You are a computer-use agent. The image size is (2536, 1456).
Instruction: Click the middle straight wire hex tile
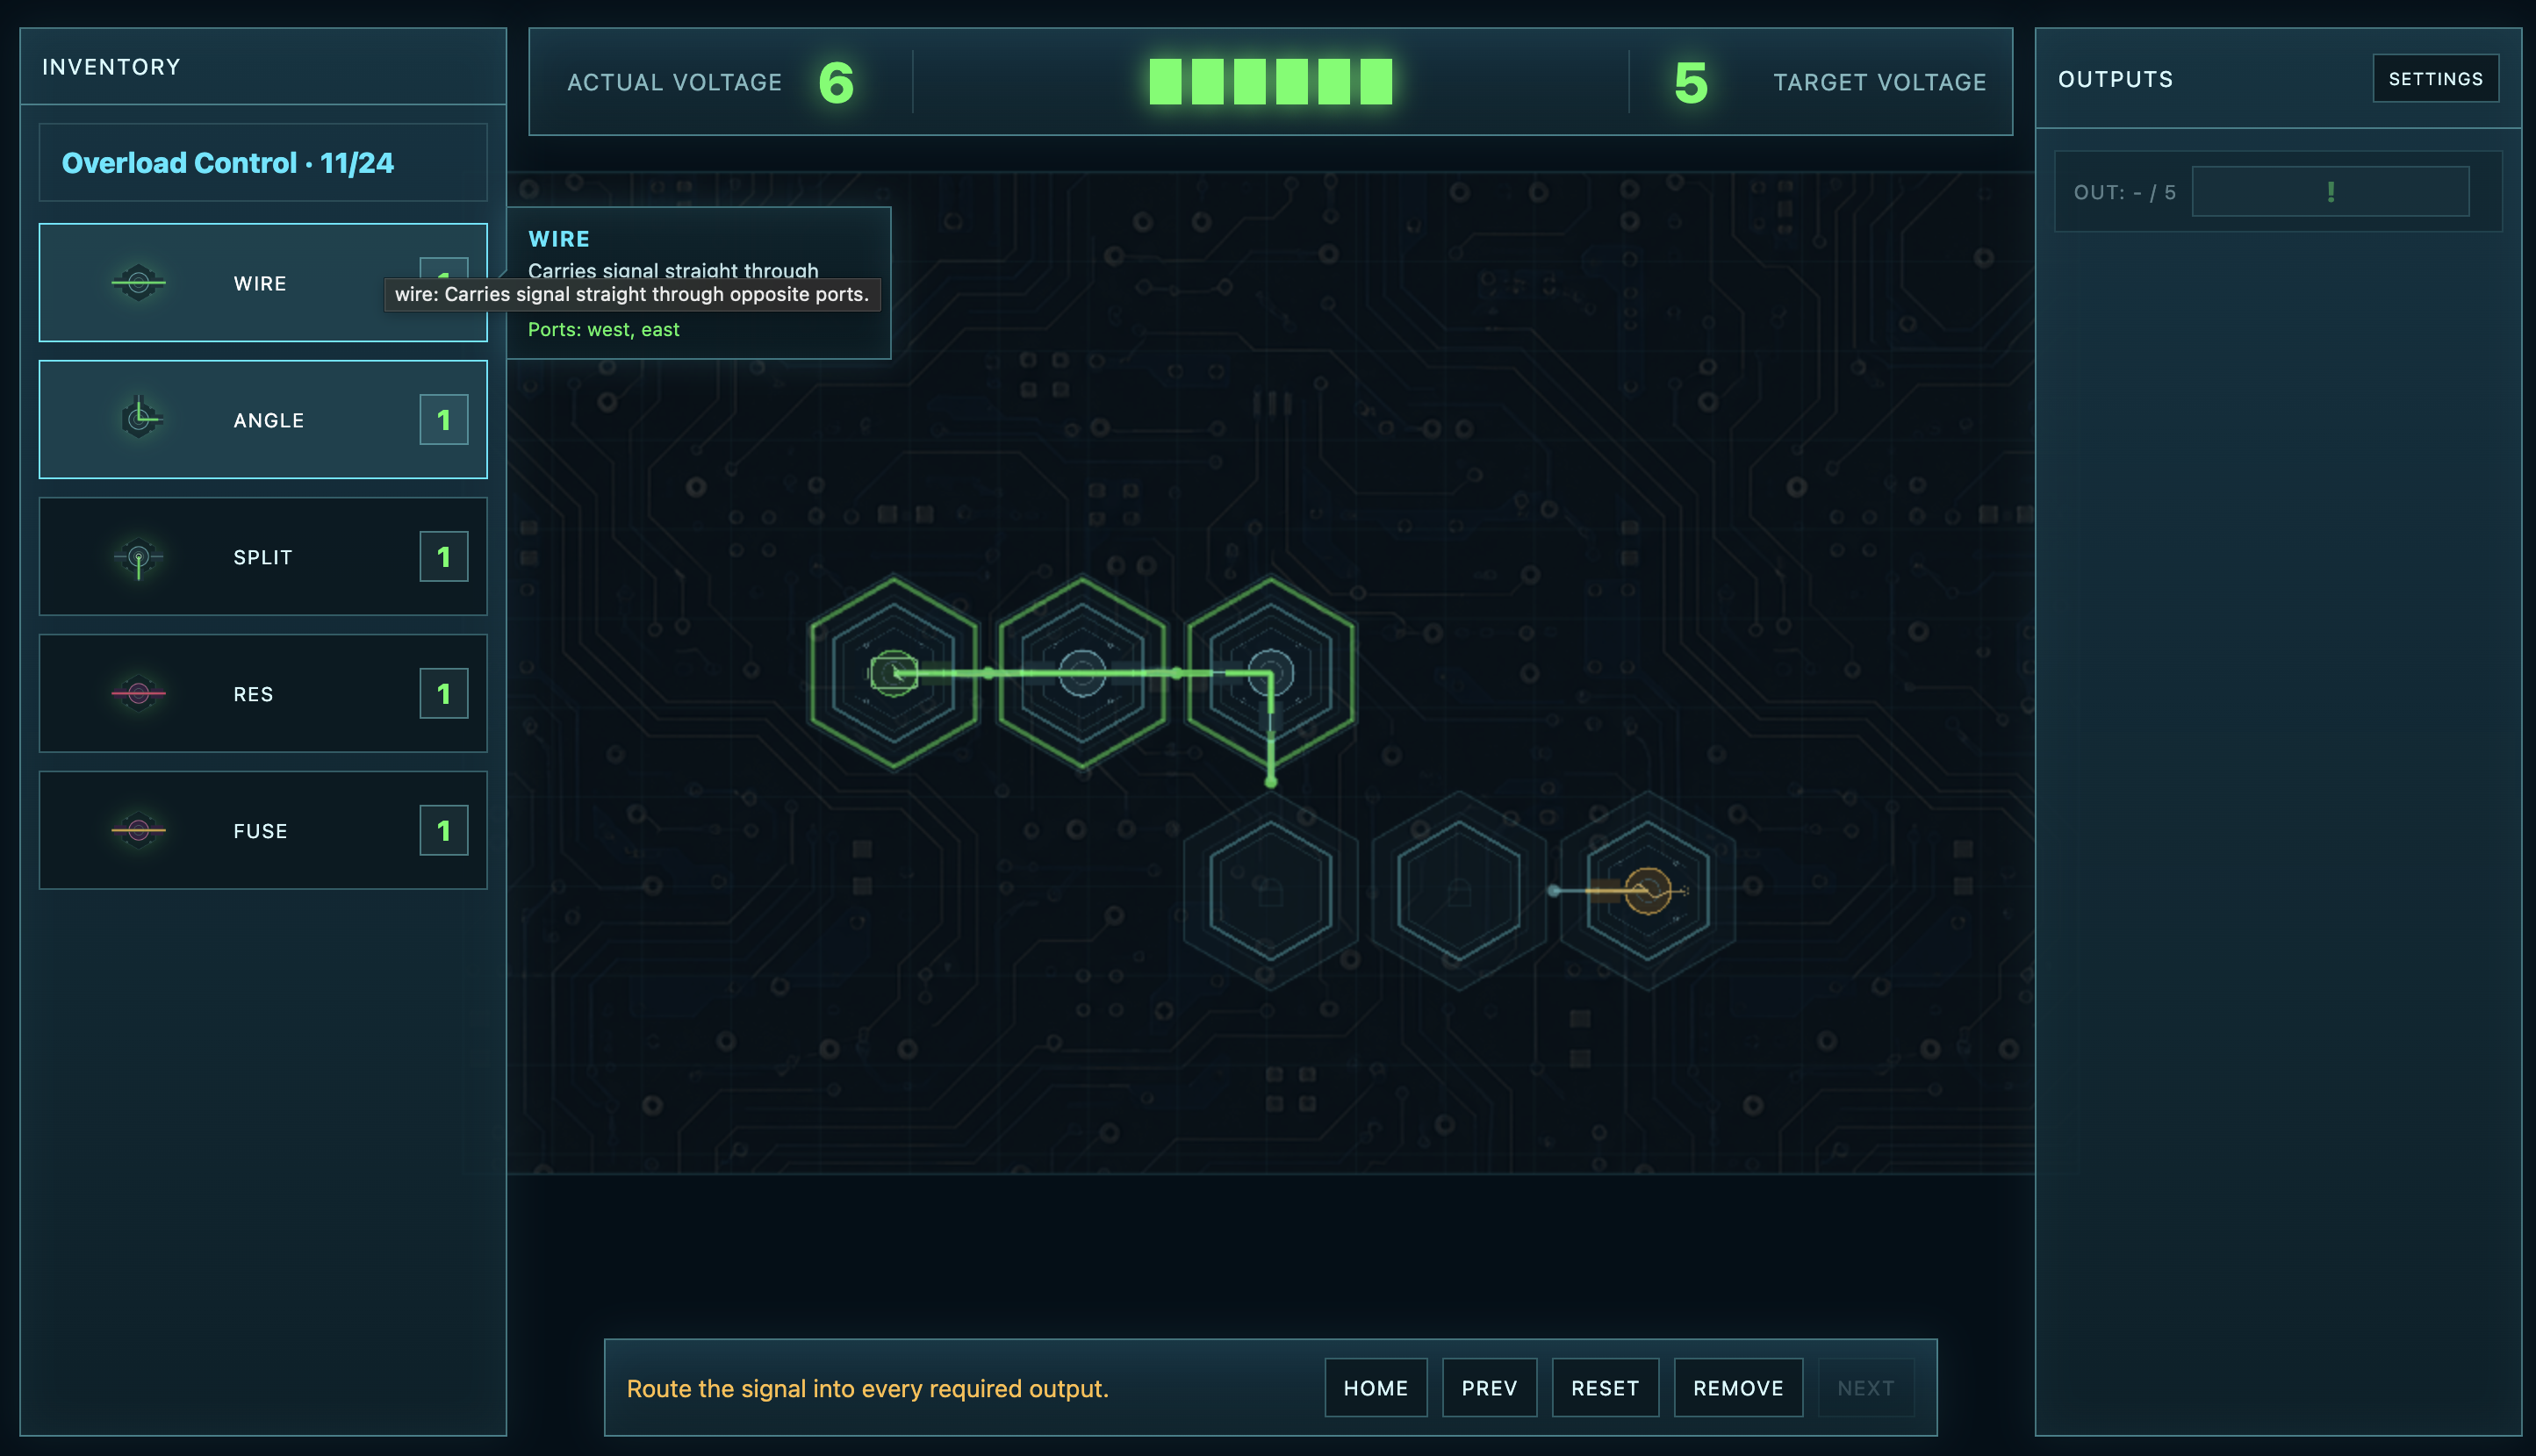[1082, 673]
